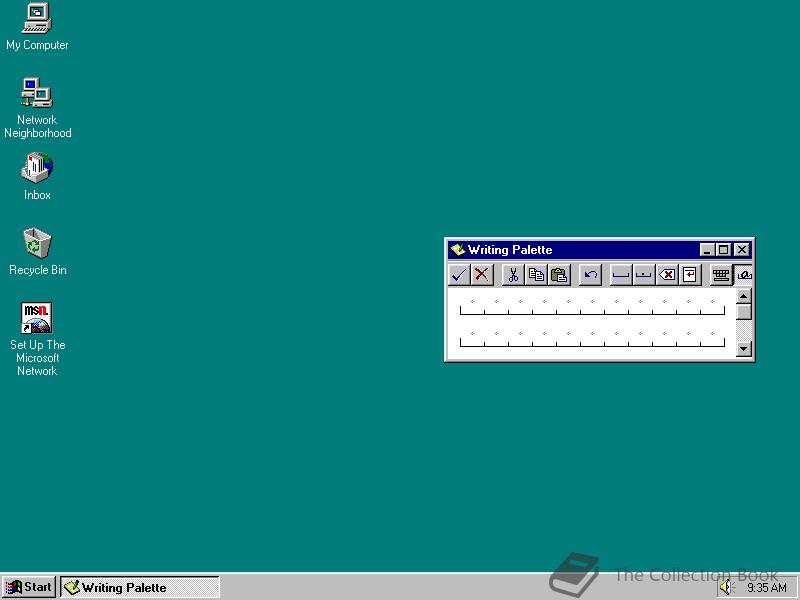
Task: Insert a new line with the return-arrow icon
Action: click(x=690, y=276)
